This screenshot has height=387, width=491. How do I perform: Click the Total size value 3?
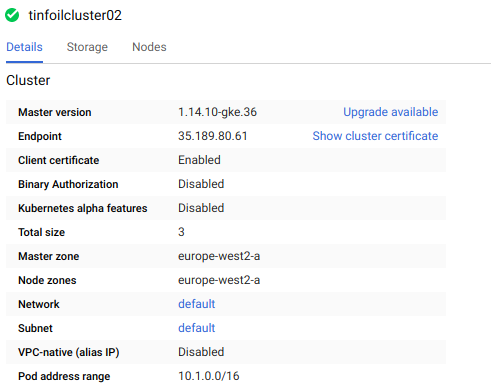(x=181, y=232)
